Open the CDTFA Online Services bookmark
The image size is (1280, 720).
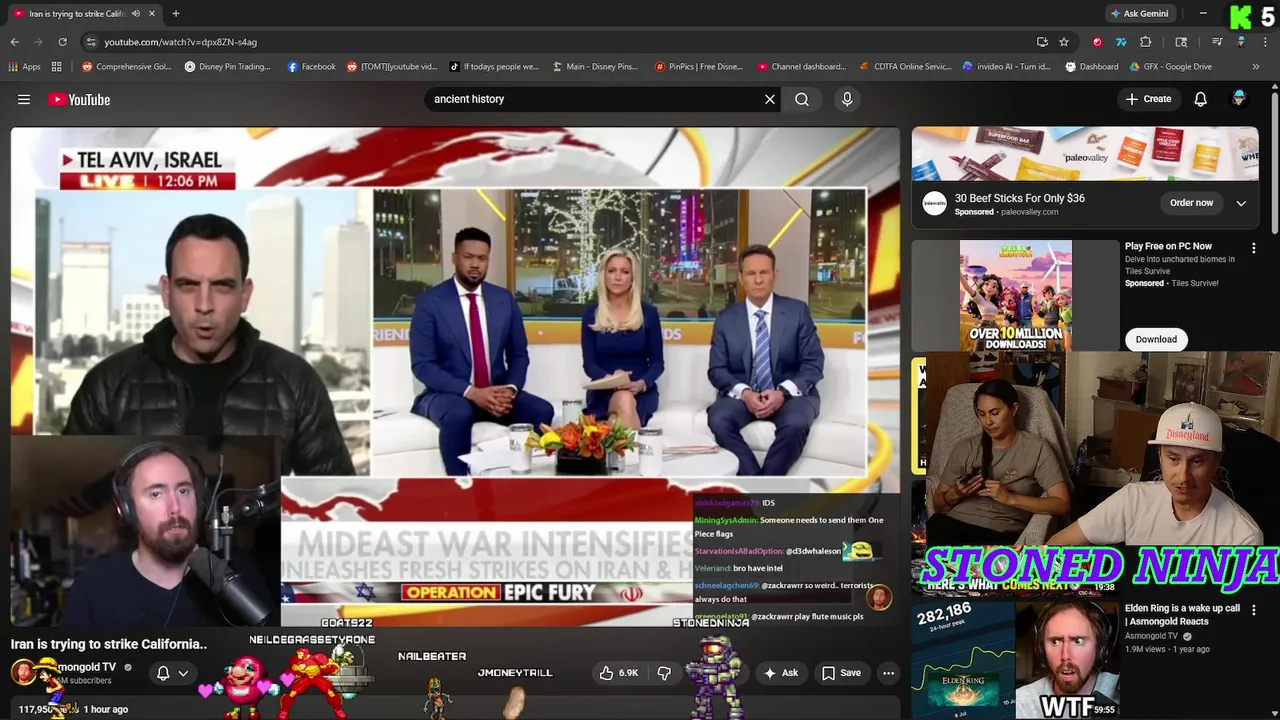[x=905, y=67]
